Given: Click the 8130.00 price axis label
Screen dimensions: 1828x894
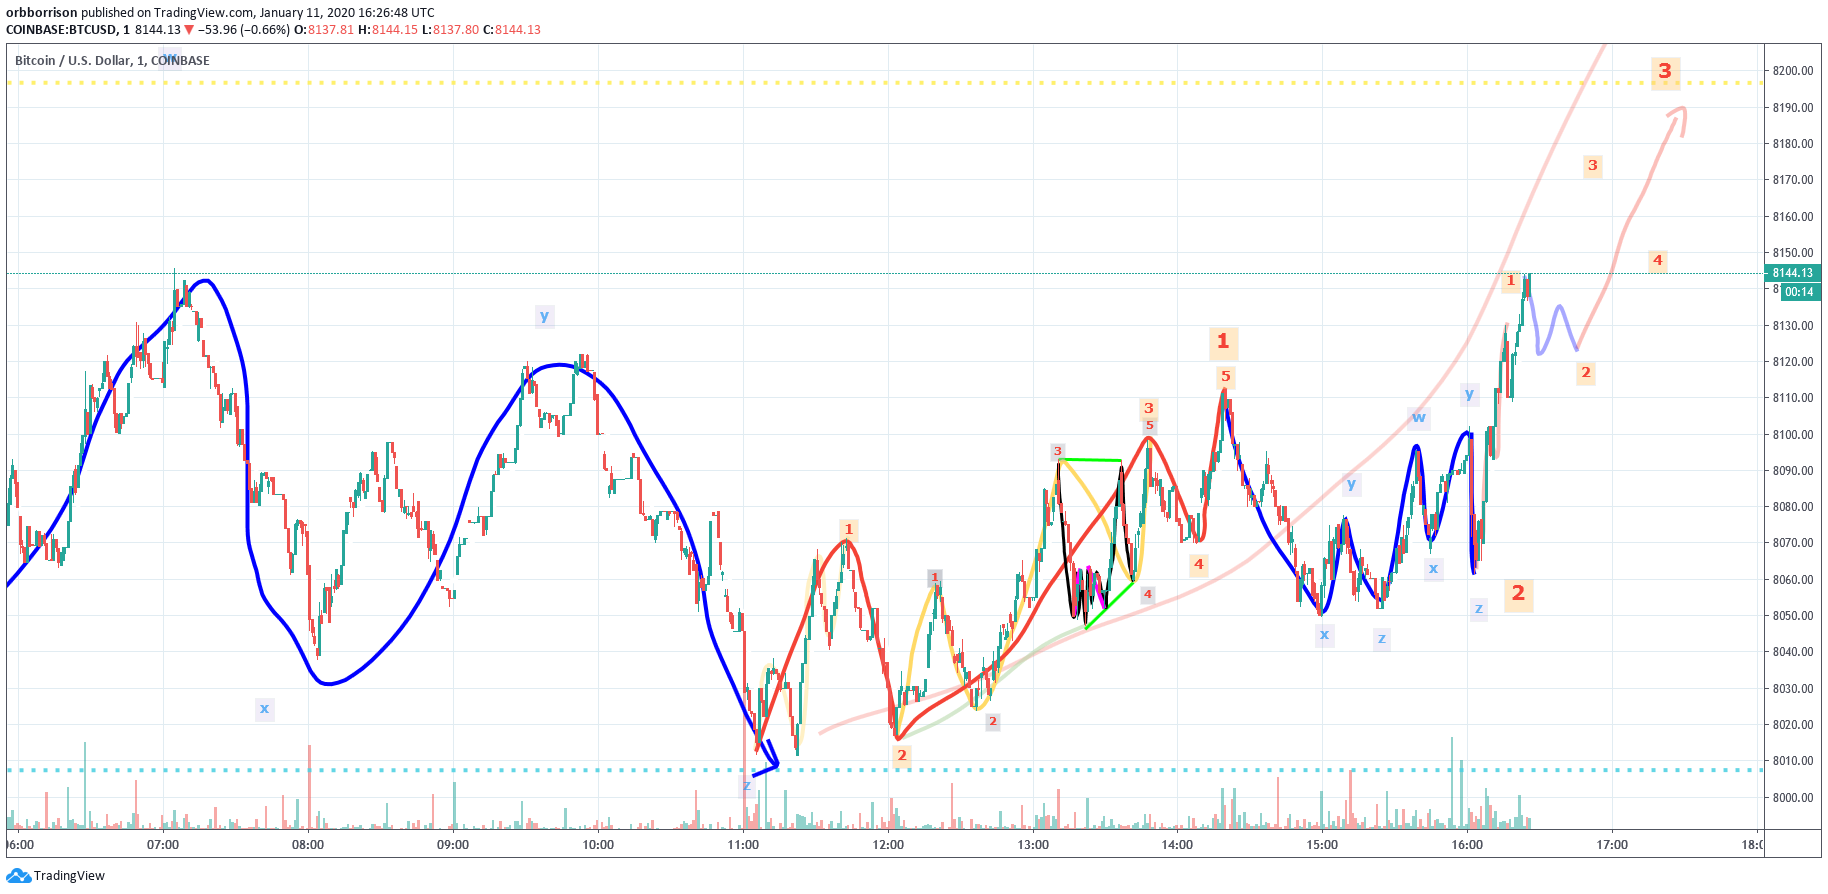Looking at the screenshot, I should tap(1793, 326).
